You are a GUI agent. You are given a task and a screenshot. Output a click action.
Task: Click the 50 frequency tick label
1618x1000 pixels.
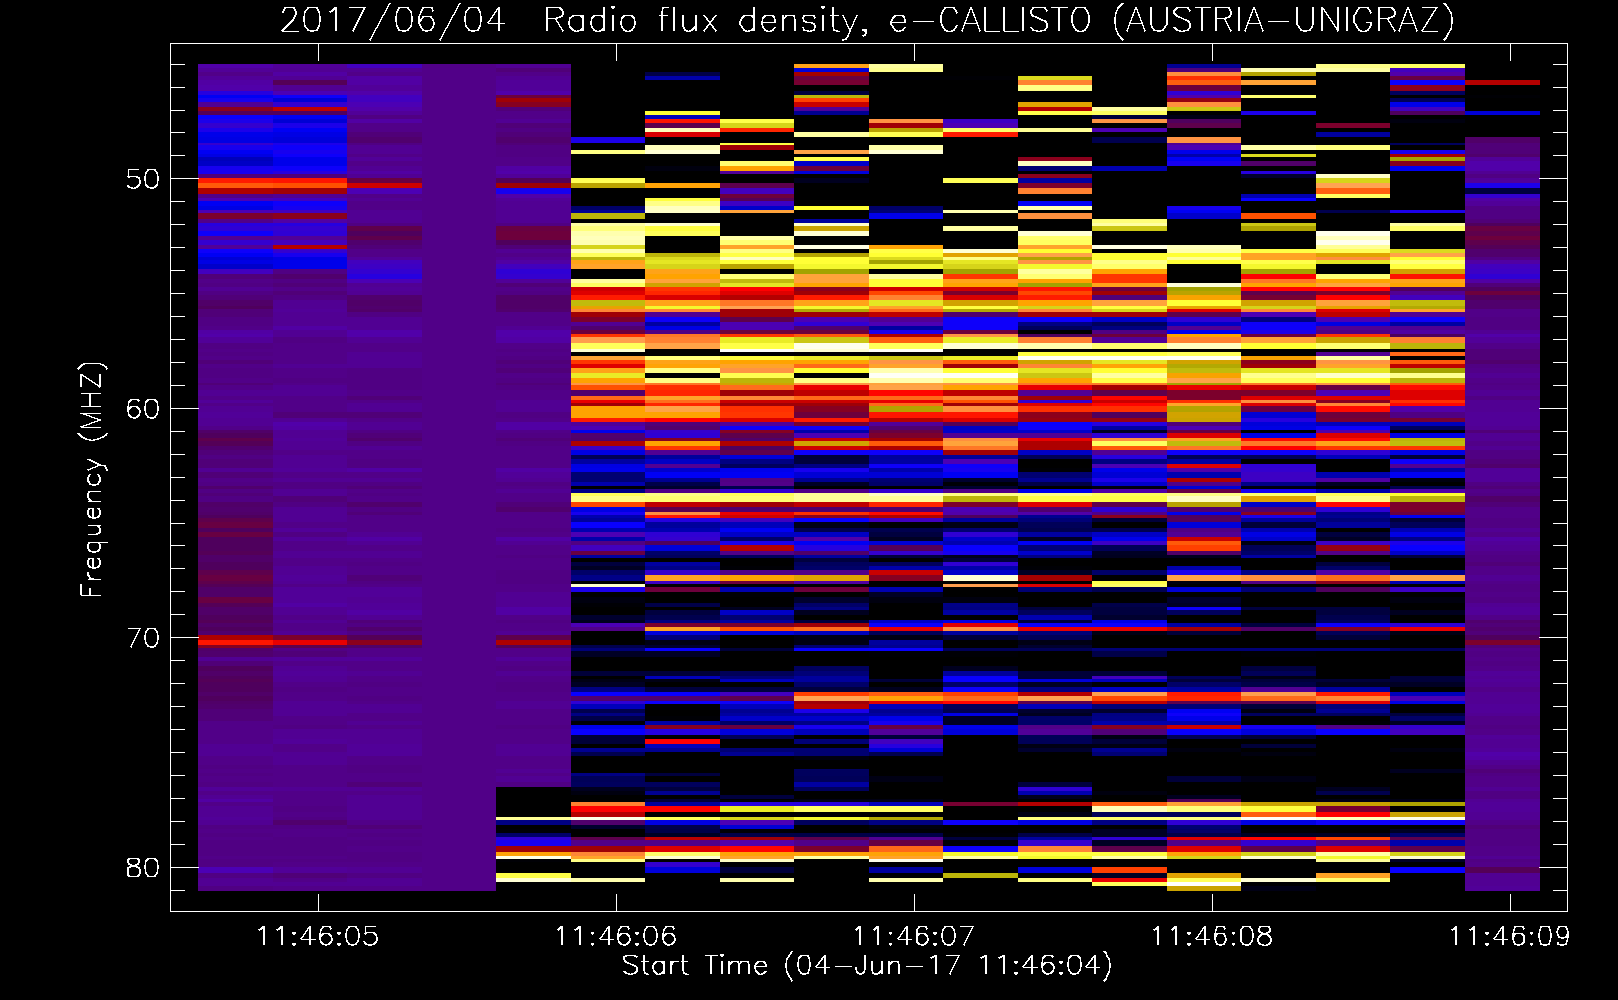tap(143, 179)
